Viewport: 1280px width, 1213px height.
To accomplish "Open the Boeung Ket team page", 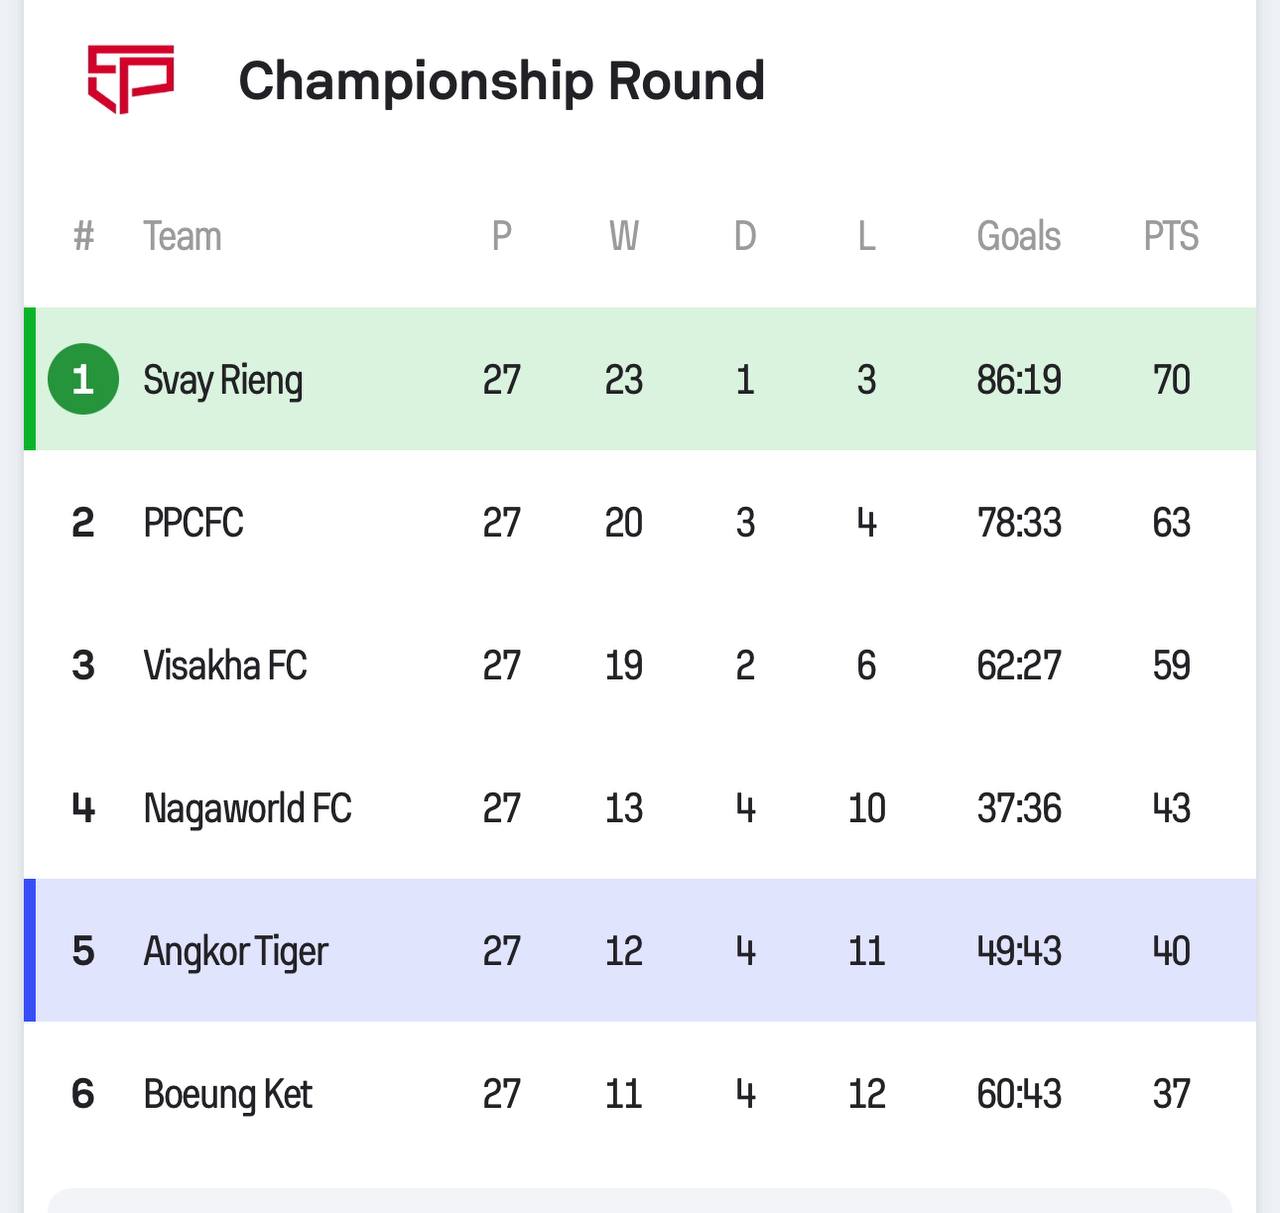I will 228,1094.
